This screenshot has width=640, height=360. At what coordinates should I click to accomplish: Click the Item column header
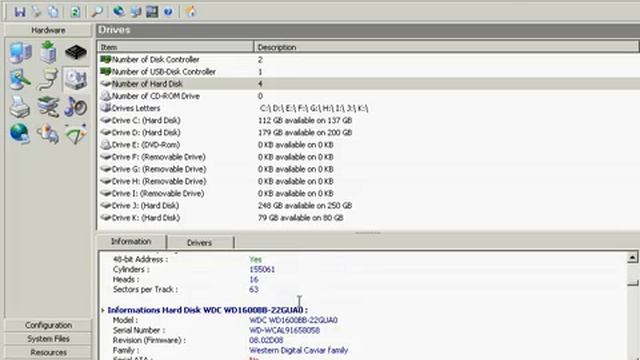176,47
